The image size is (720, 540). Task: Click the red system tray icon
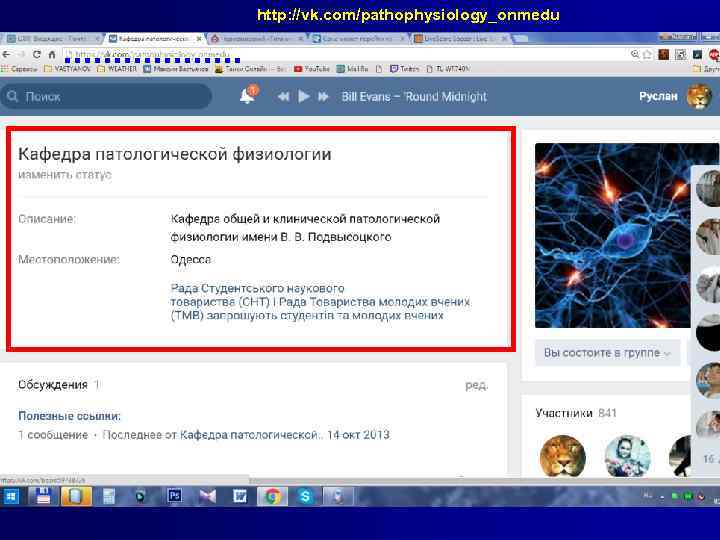[x=701, y=497]
